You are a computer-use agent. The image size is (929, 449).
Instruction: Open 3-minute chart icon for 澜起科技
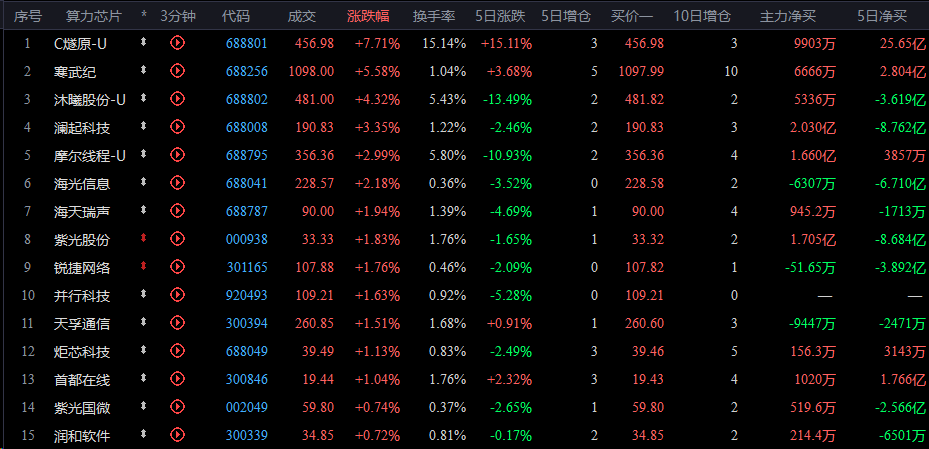(177, 127)
